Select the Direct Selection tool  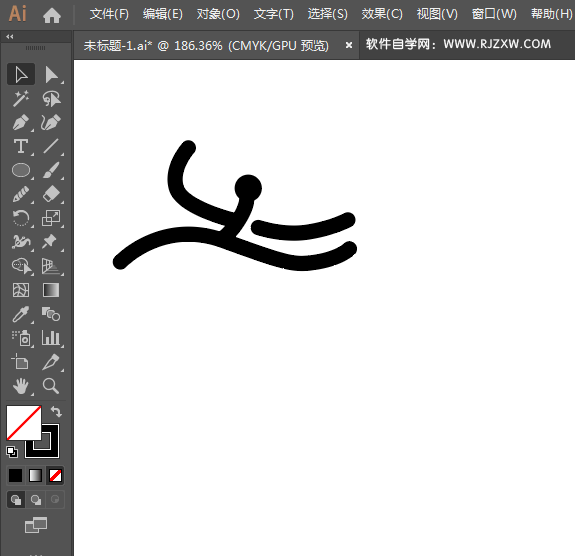pyautogui.click(x=51, y=75)
